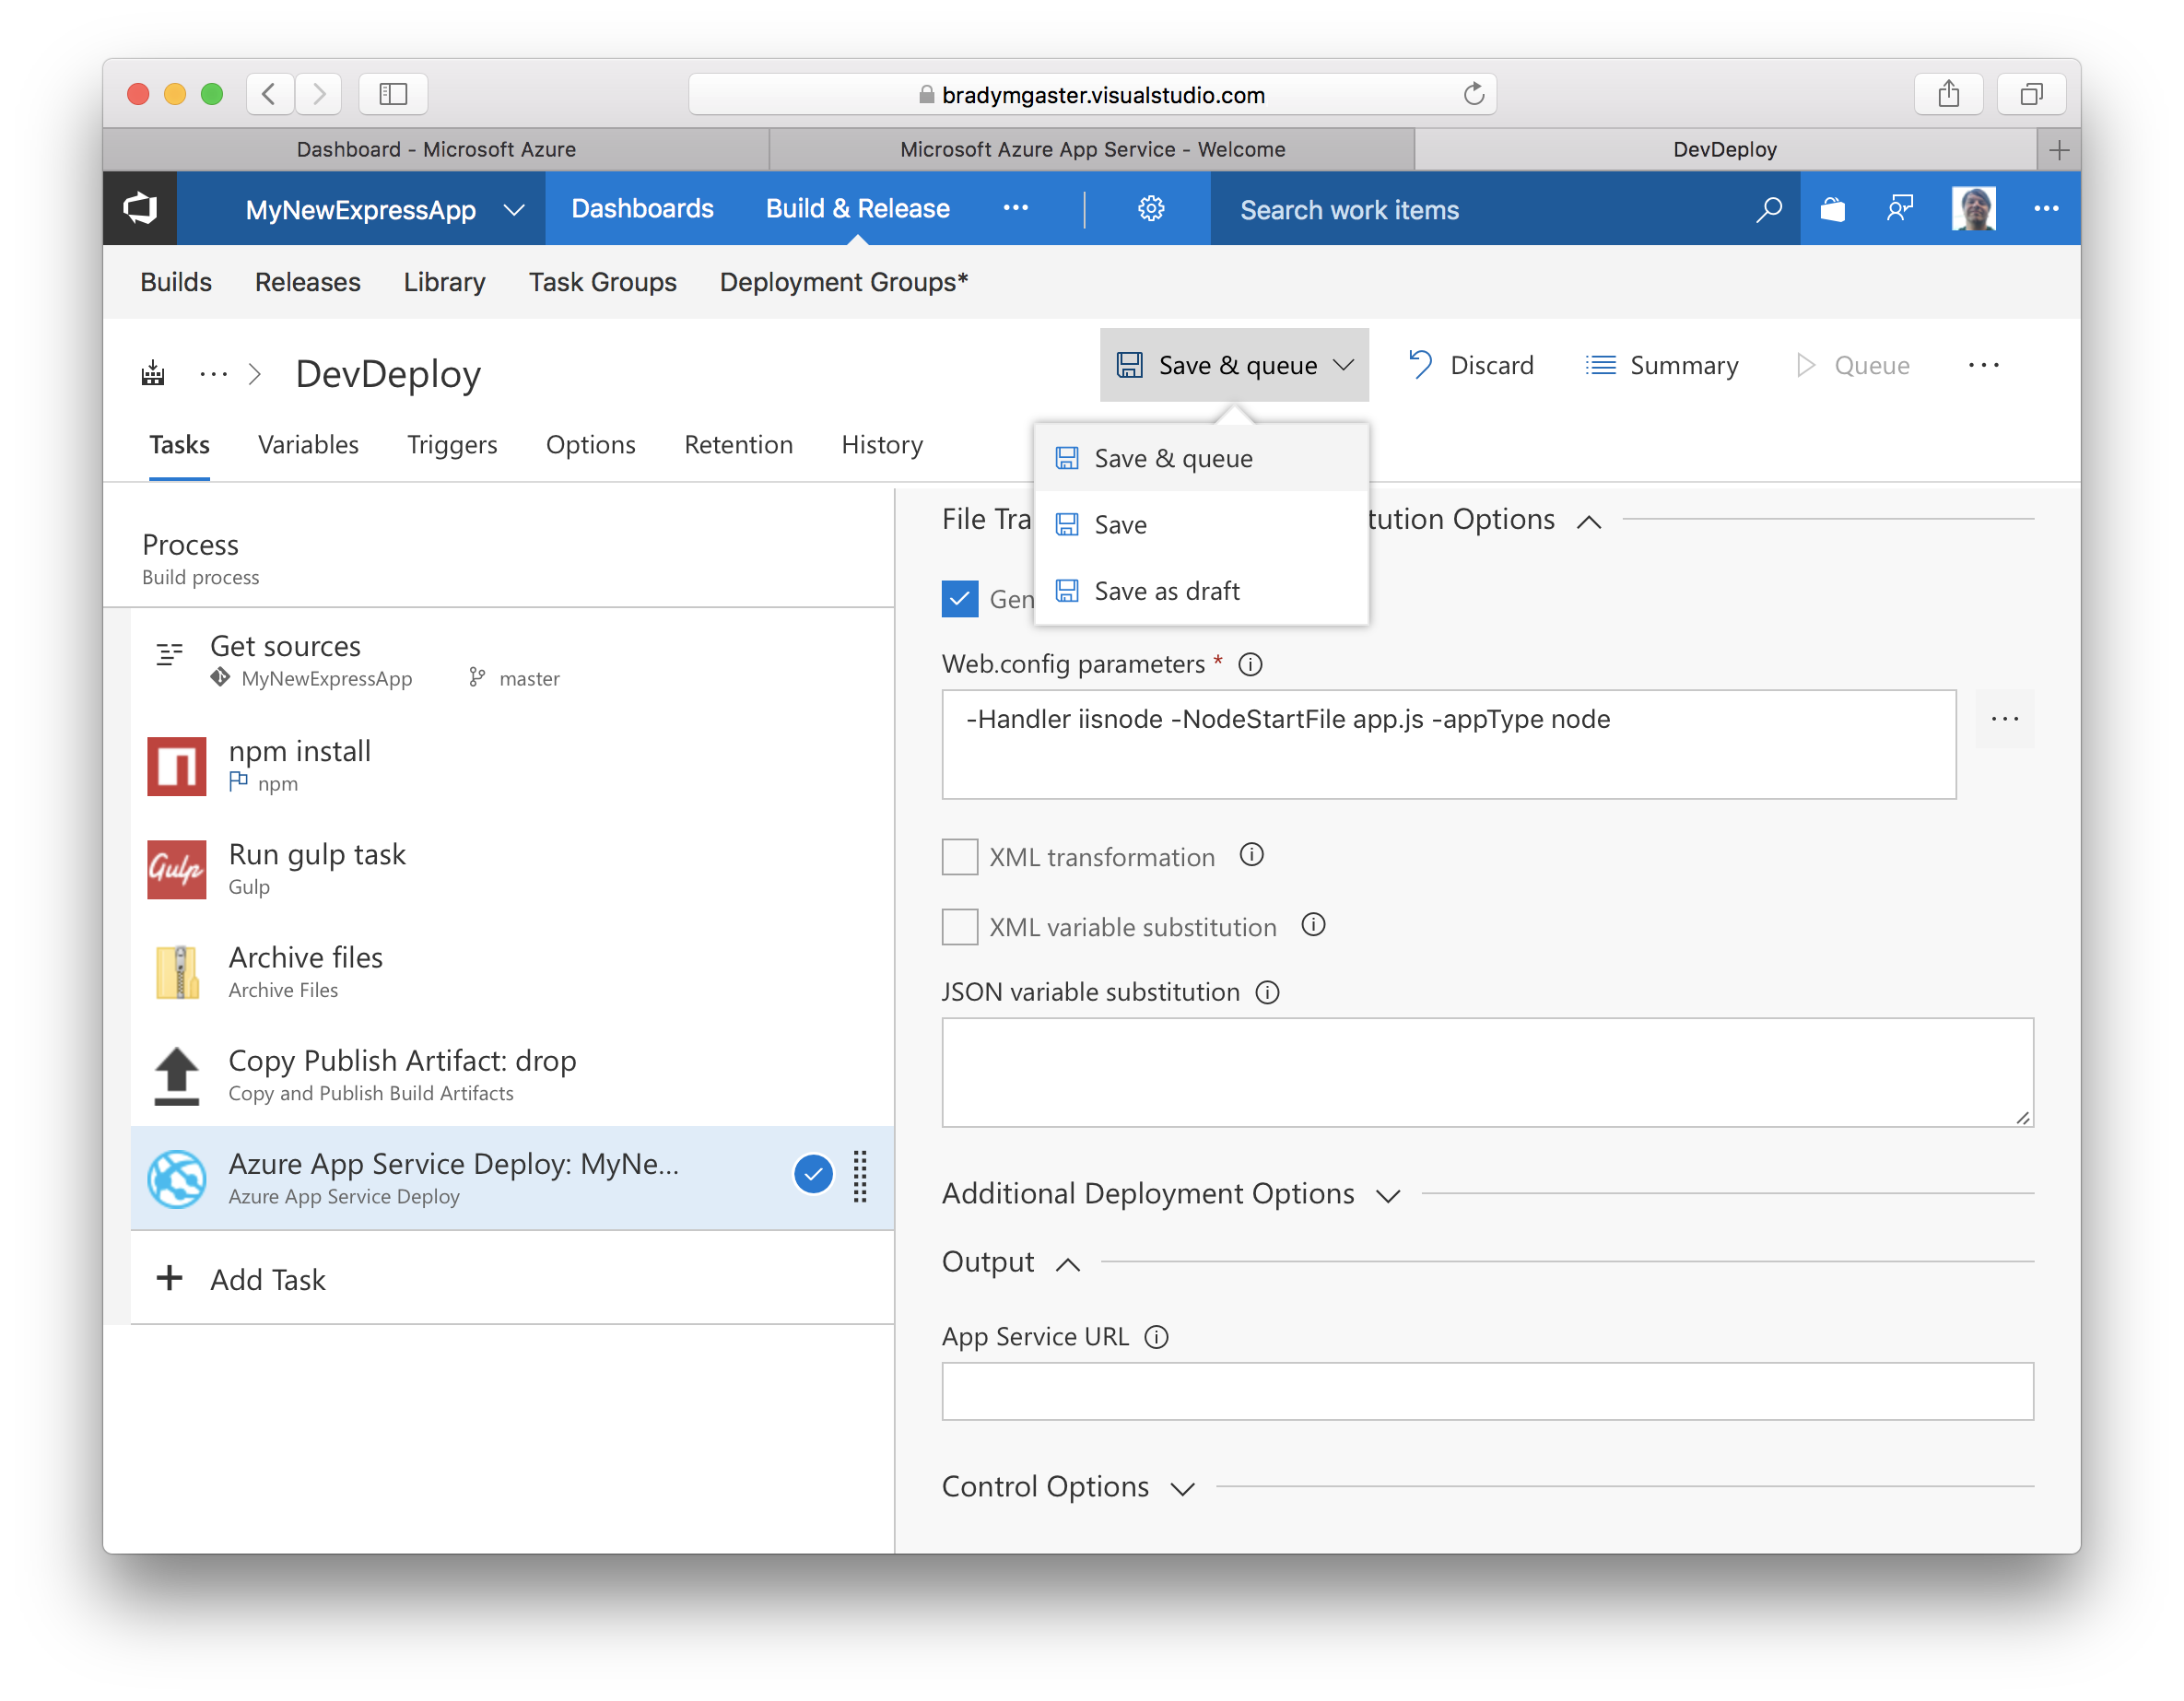The image size is (2184, 1701).
Task: Open the Dashboards hub
Action: pos(642,208)
